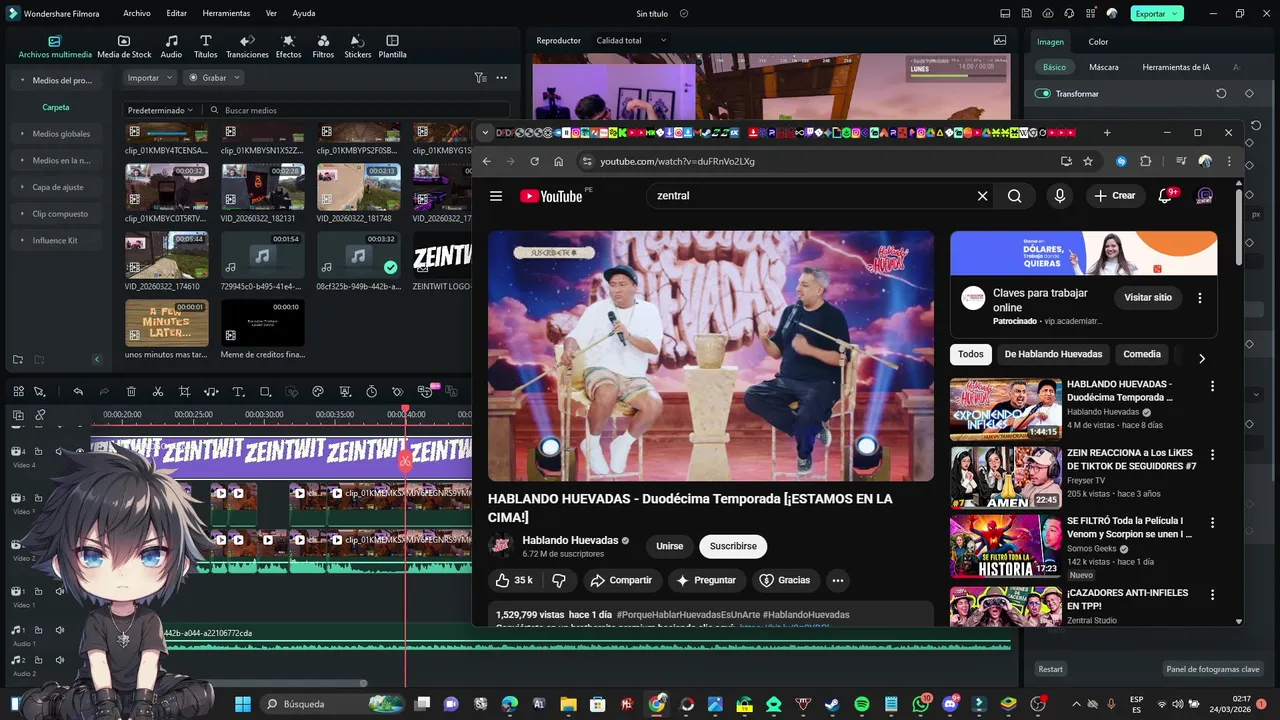Mute the Audio 1 track
The width and height of the screenshot is (1280, 720).
click(x=59, y=630)
